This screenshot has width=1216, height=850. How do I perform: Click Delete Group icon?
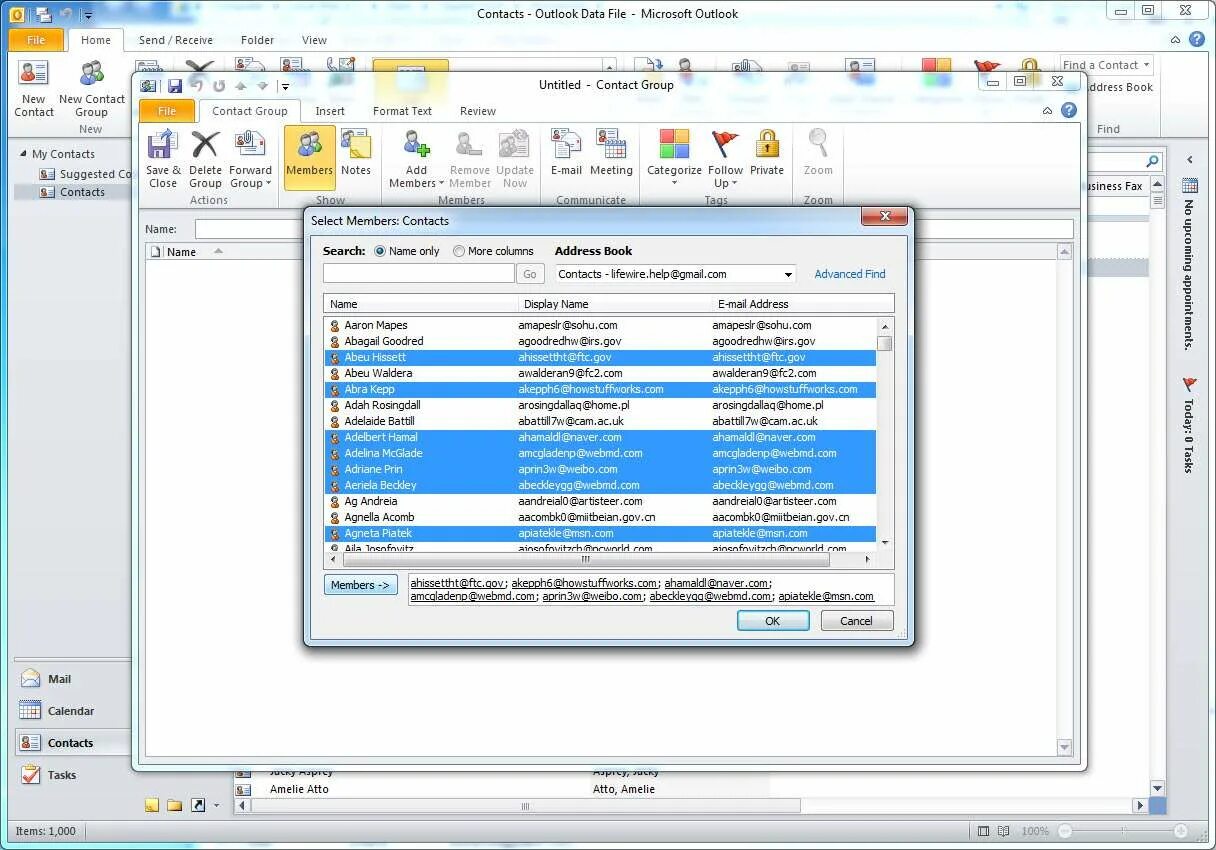(x=205, y=145)
